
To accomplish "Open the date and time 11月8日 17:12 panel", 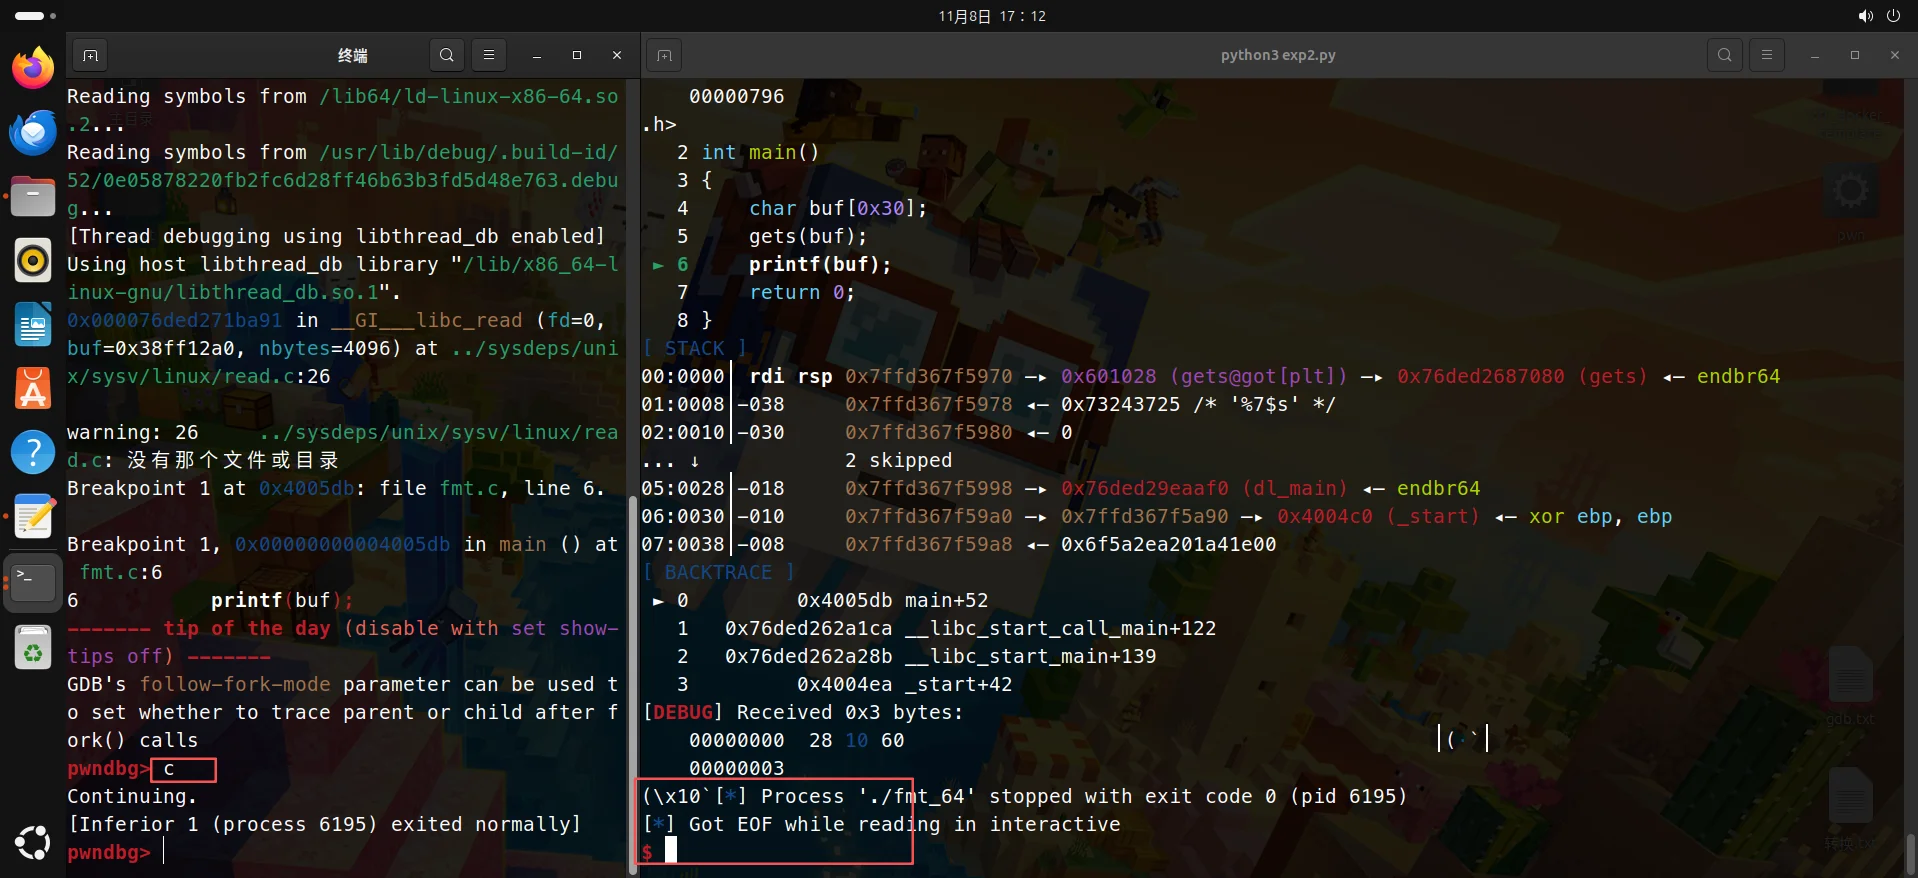I will [x=991, y=16].
